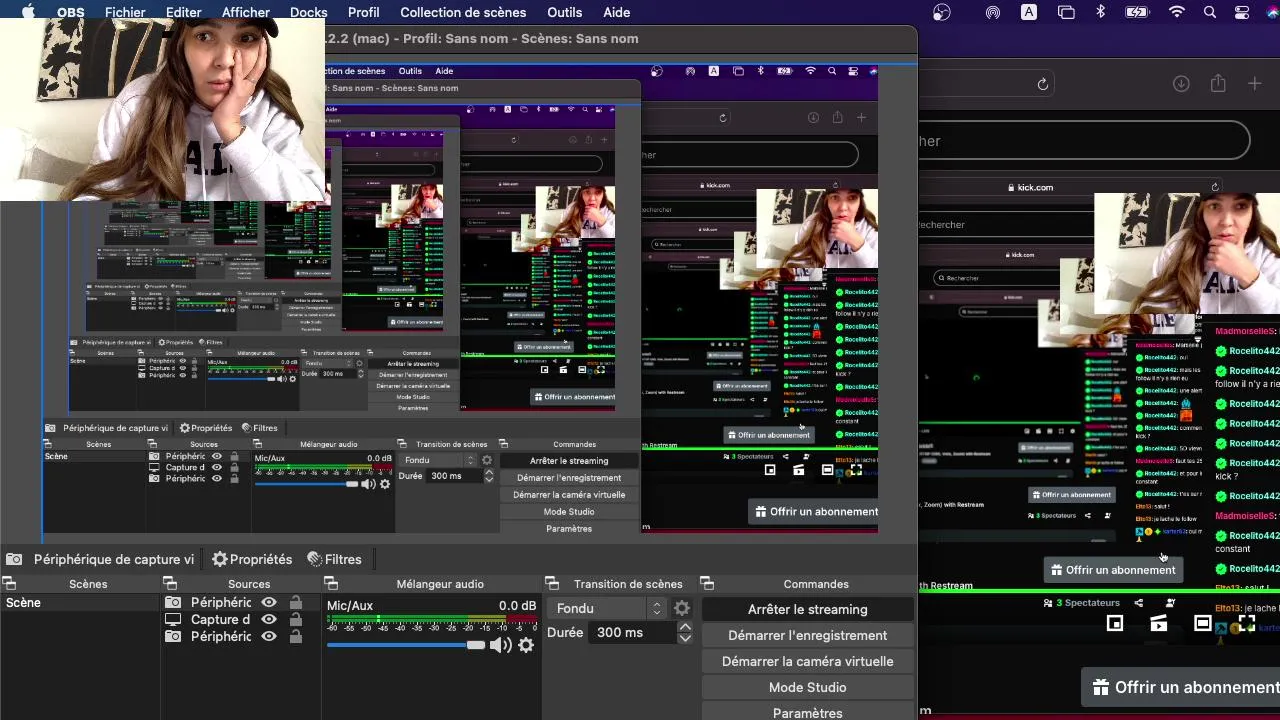Open the input source A menu bar icon
1280x720 pixels.
[x=1029, y=12]
